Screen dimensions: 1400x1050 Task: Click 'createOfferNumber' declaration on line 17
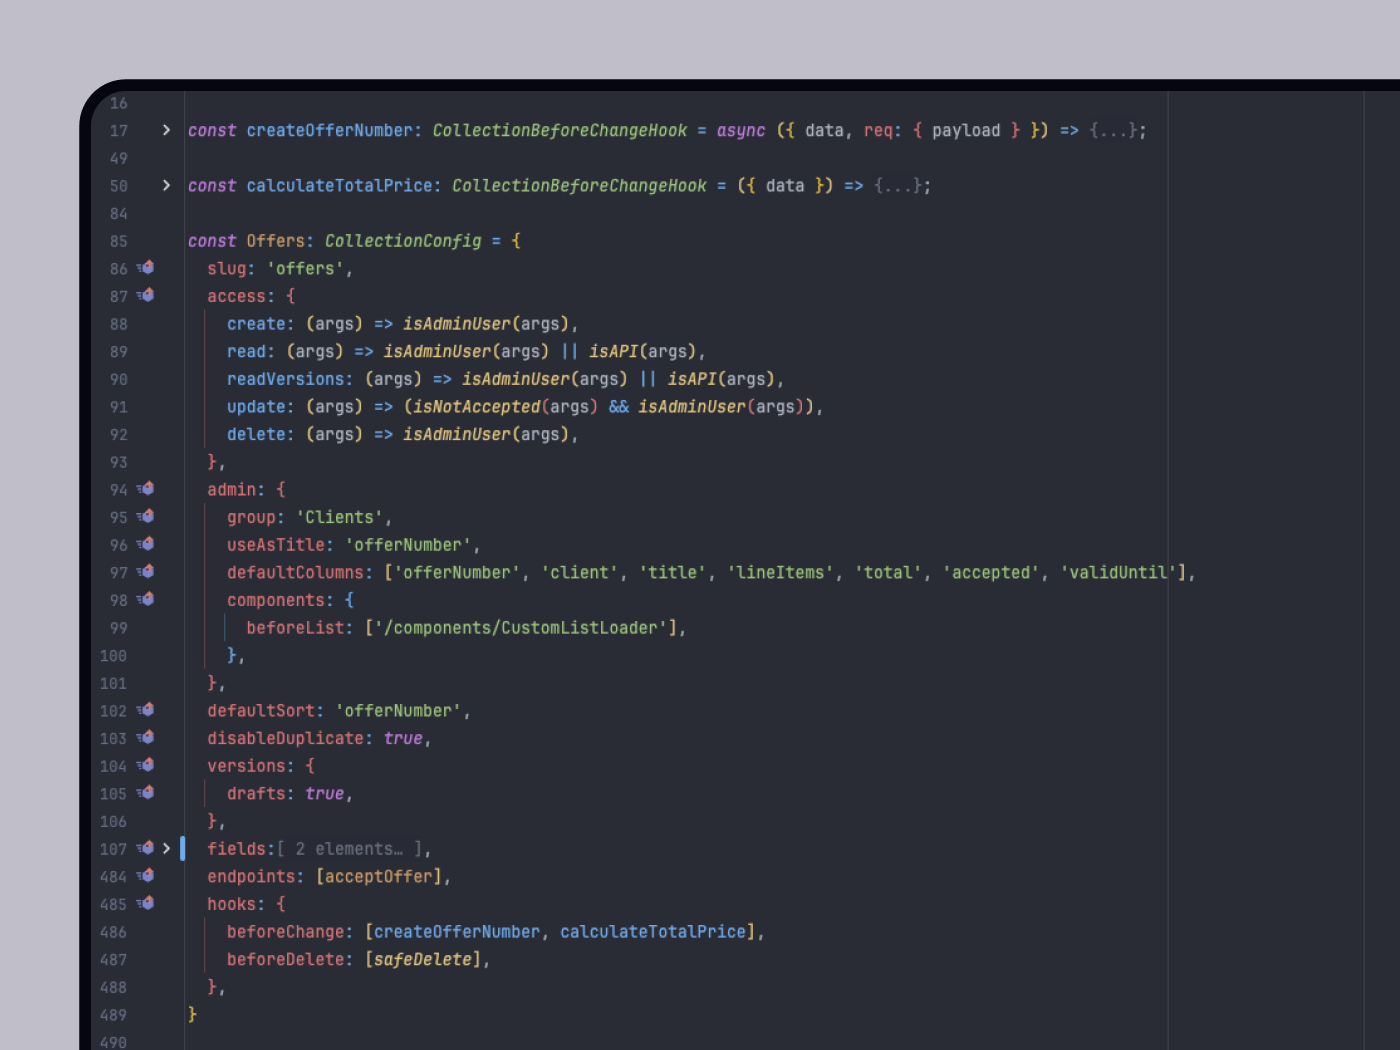[x=330, y=130]
